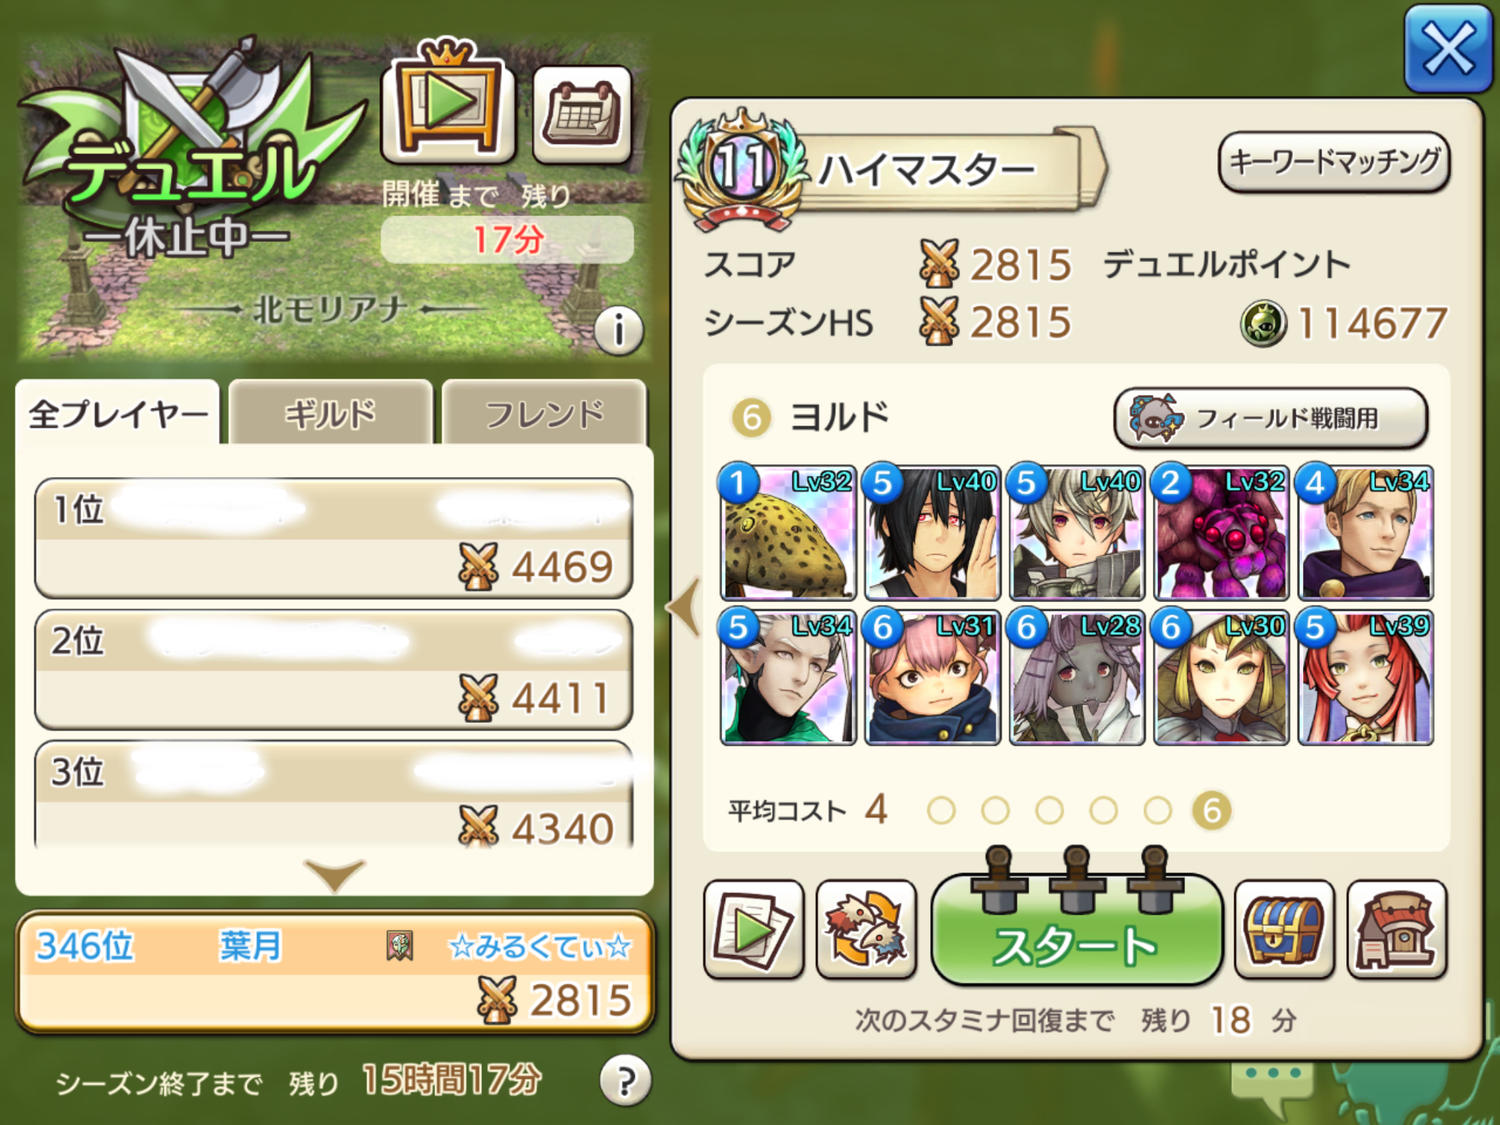Open キーワードマッチング button
Image resolution: width=1500 pixels, height=1125 pixels.
[1334, 161]
